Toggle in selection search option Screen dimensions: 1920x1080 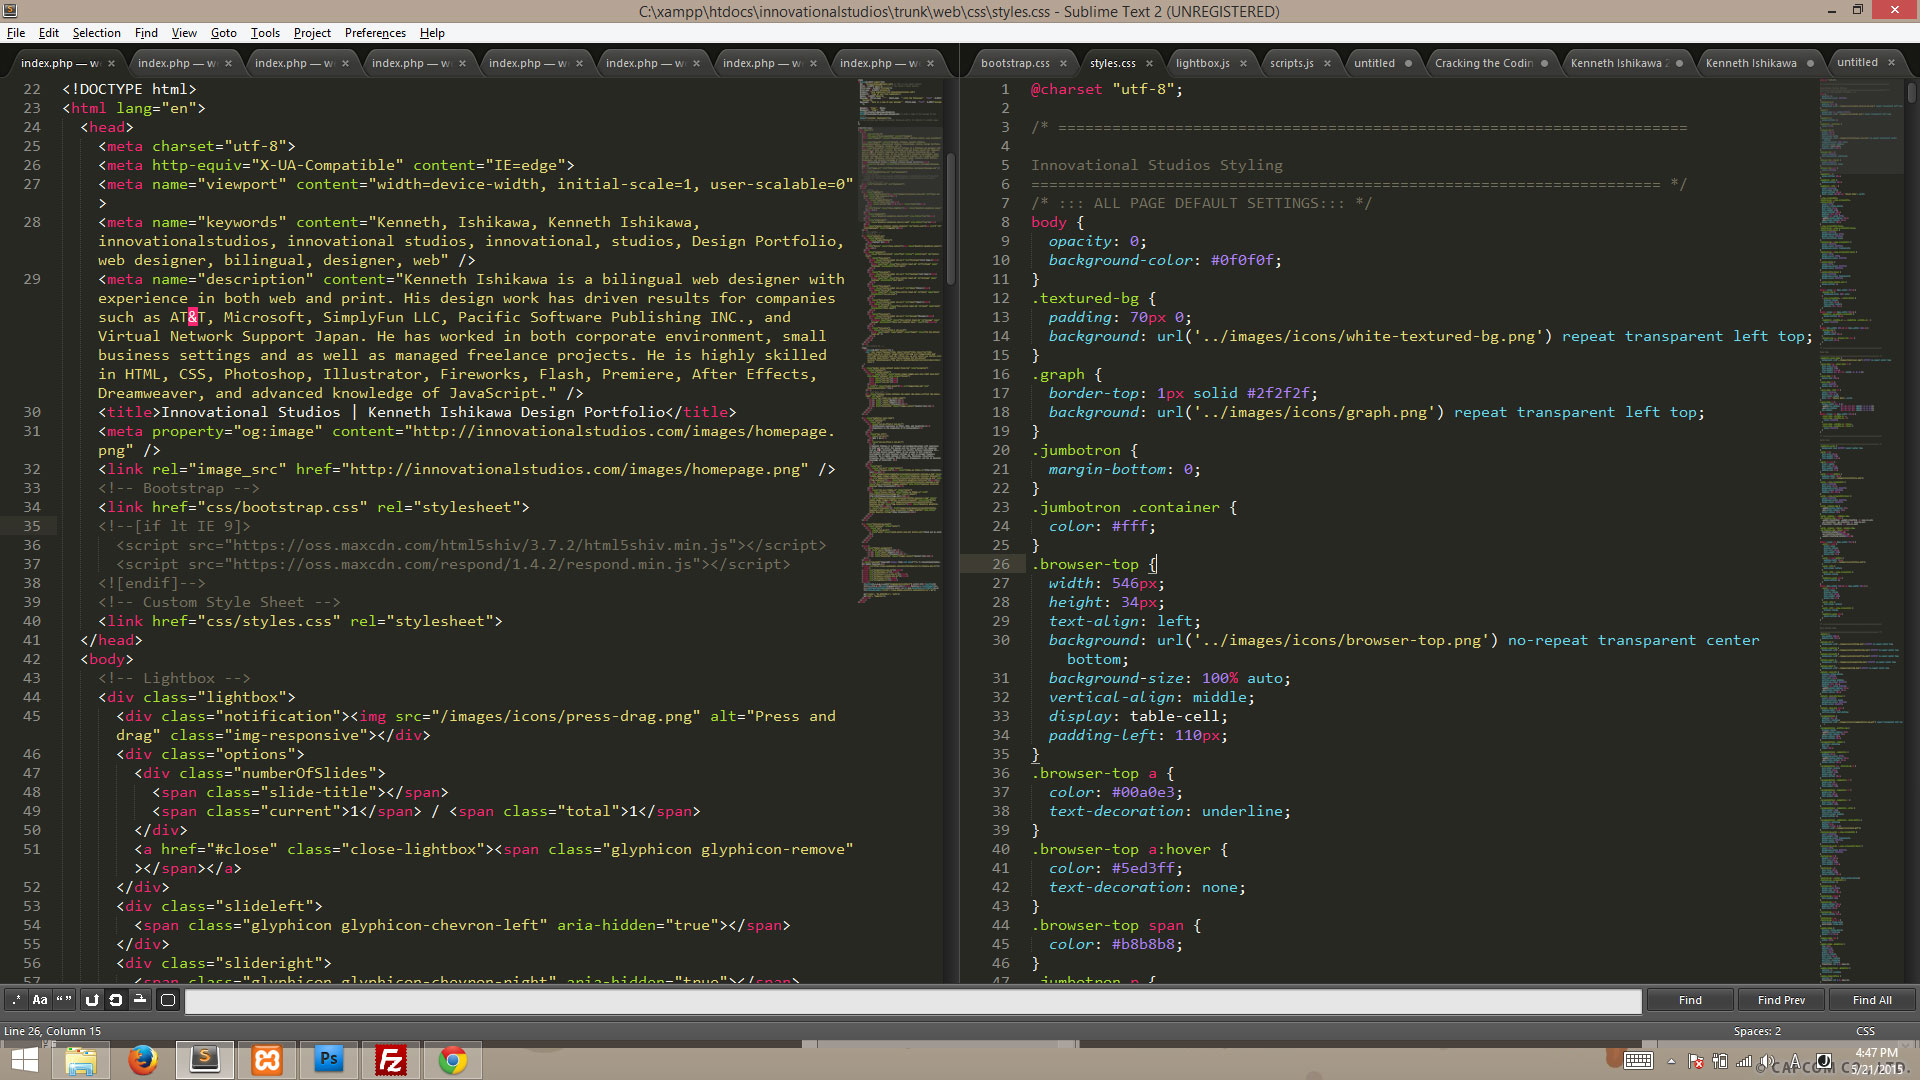click(140, 1000)
